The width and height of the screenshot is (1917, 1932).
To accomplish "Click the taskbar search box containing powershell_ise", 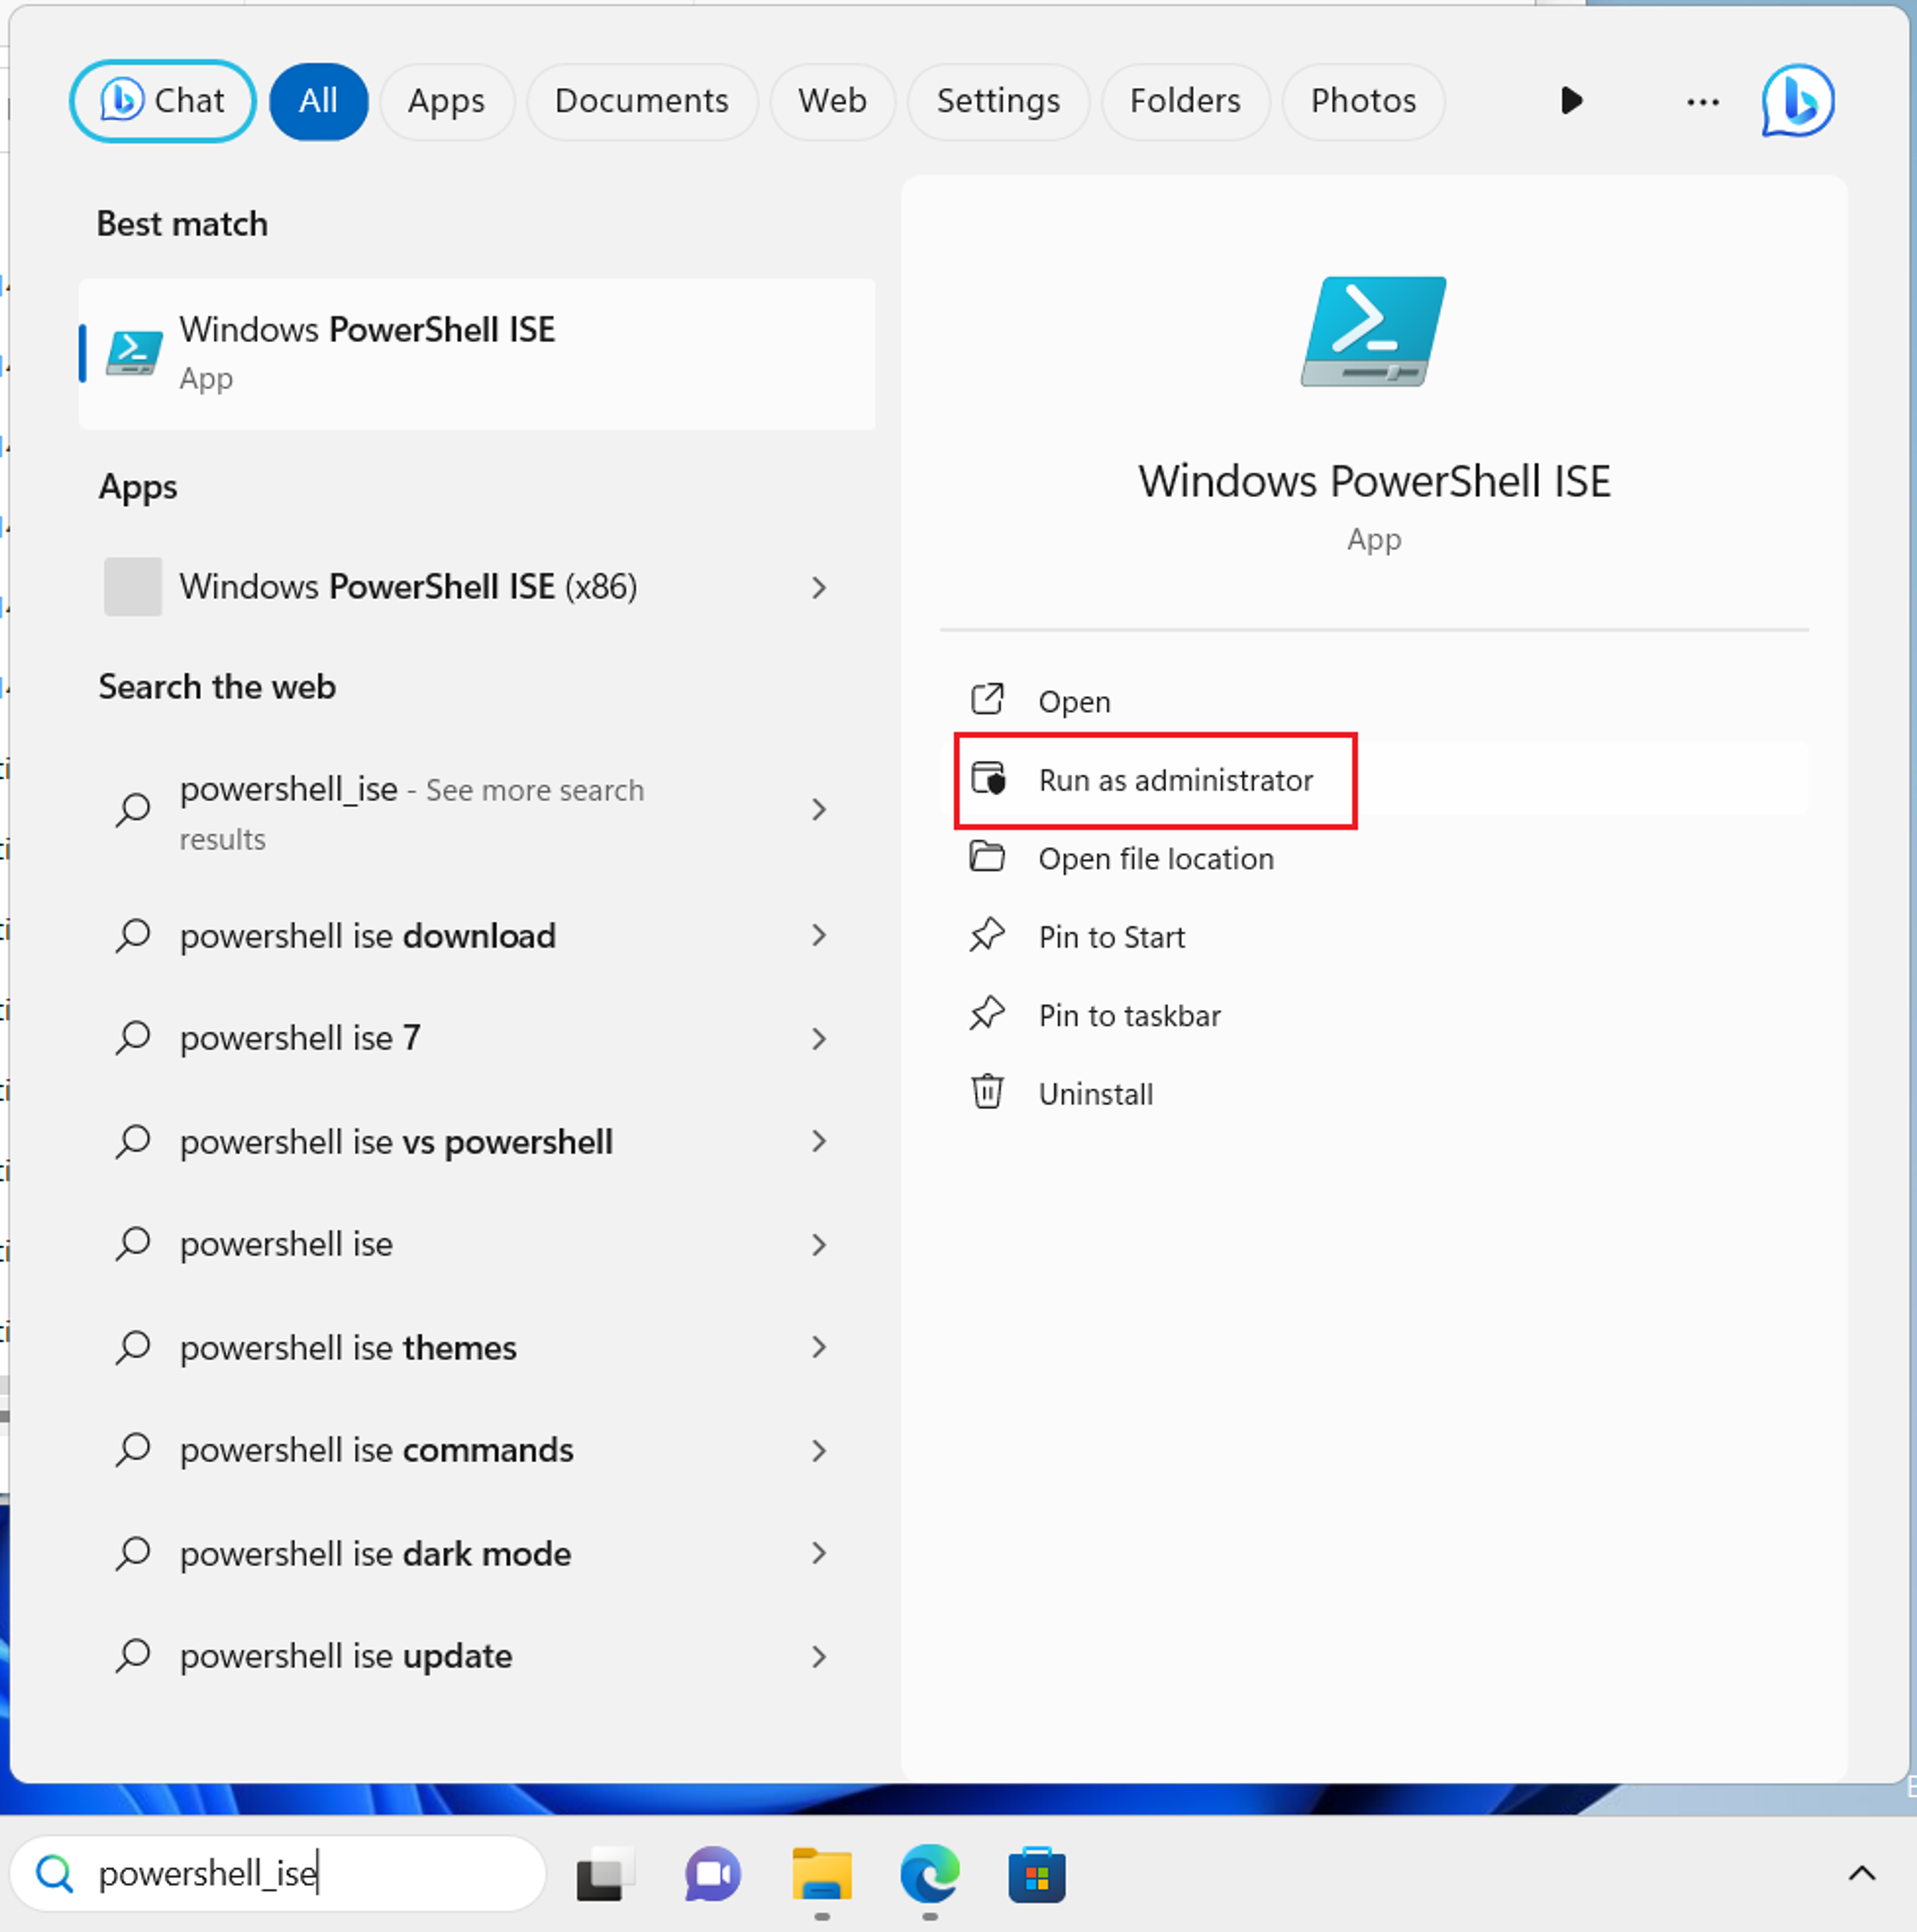I will point(278,1873).
